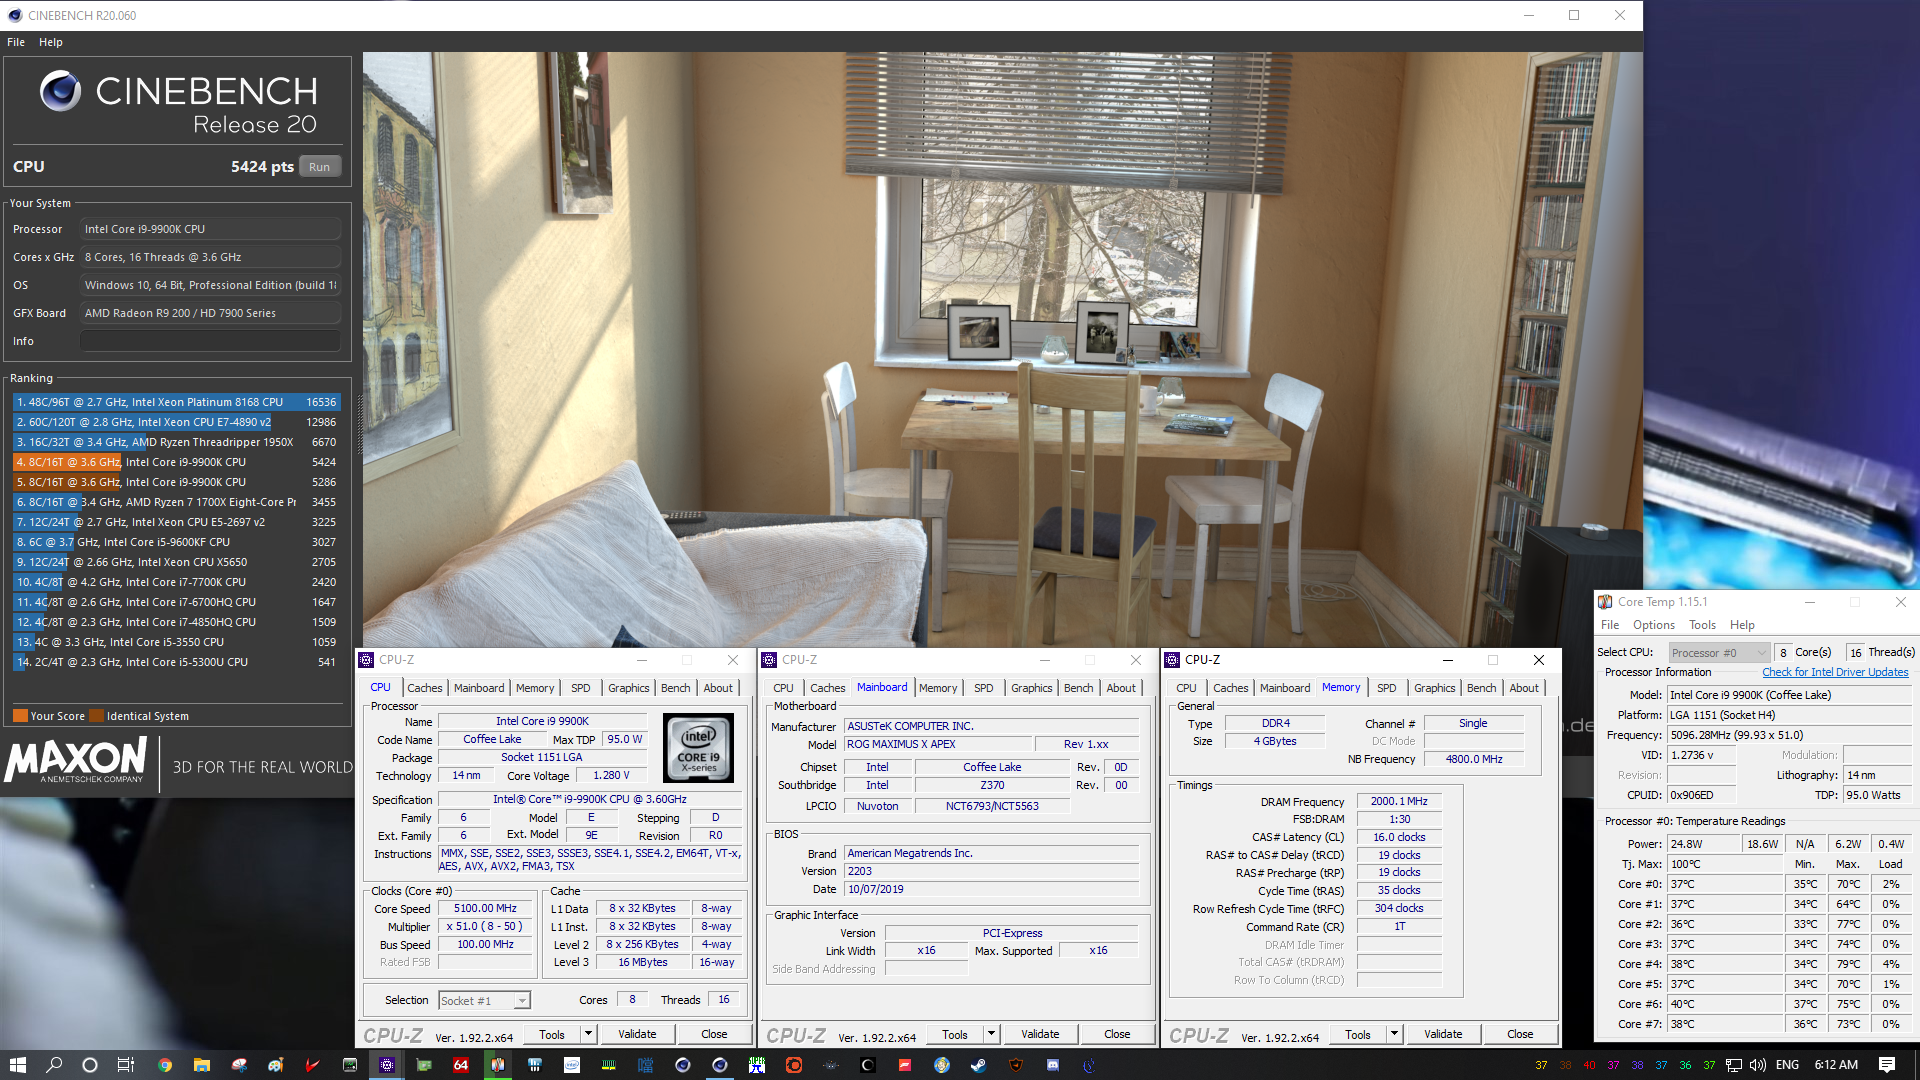Click Tools button in first CPU-Z window
1920x1080 pixels.
[552, 1035]
